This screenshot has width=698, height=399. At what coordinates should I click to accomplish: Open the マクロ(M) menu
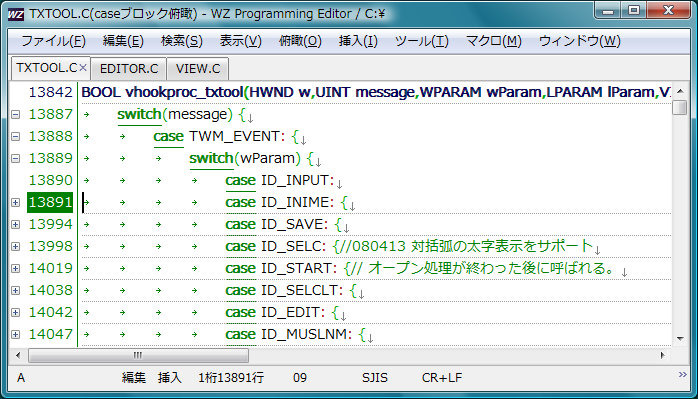494,41
